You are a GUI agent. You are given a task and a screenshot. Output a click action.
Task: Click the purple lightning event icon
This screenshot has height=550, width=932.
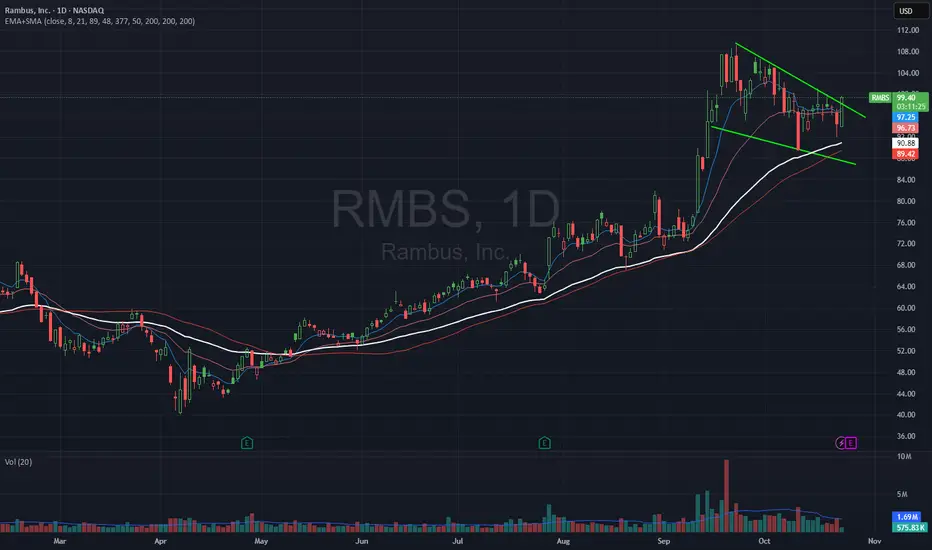(x=840, y=443)
